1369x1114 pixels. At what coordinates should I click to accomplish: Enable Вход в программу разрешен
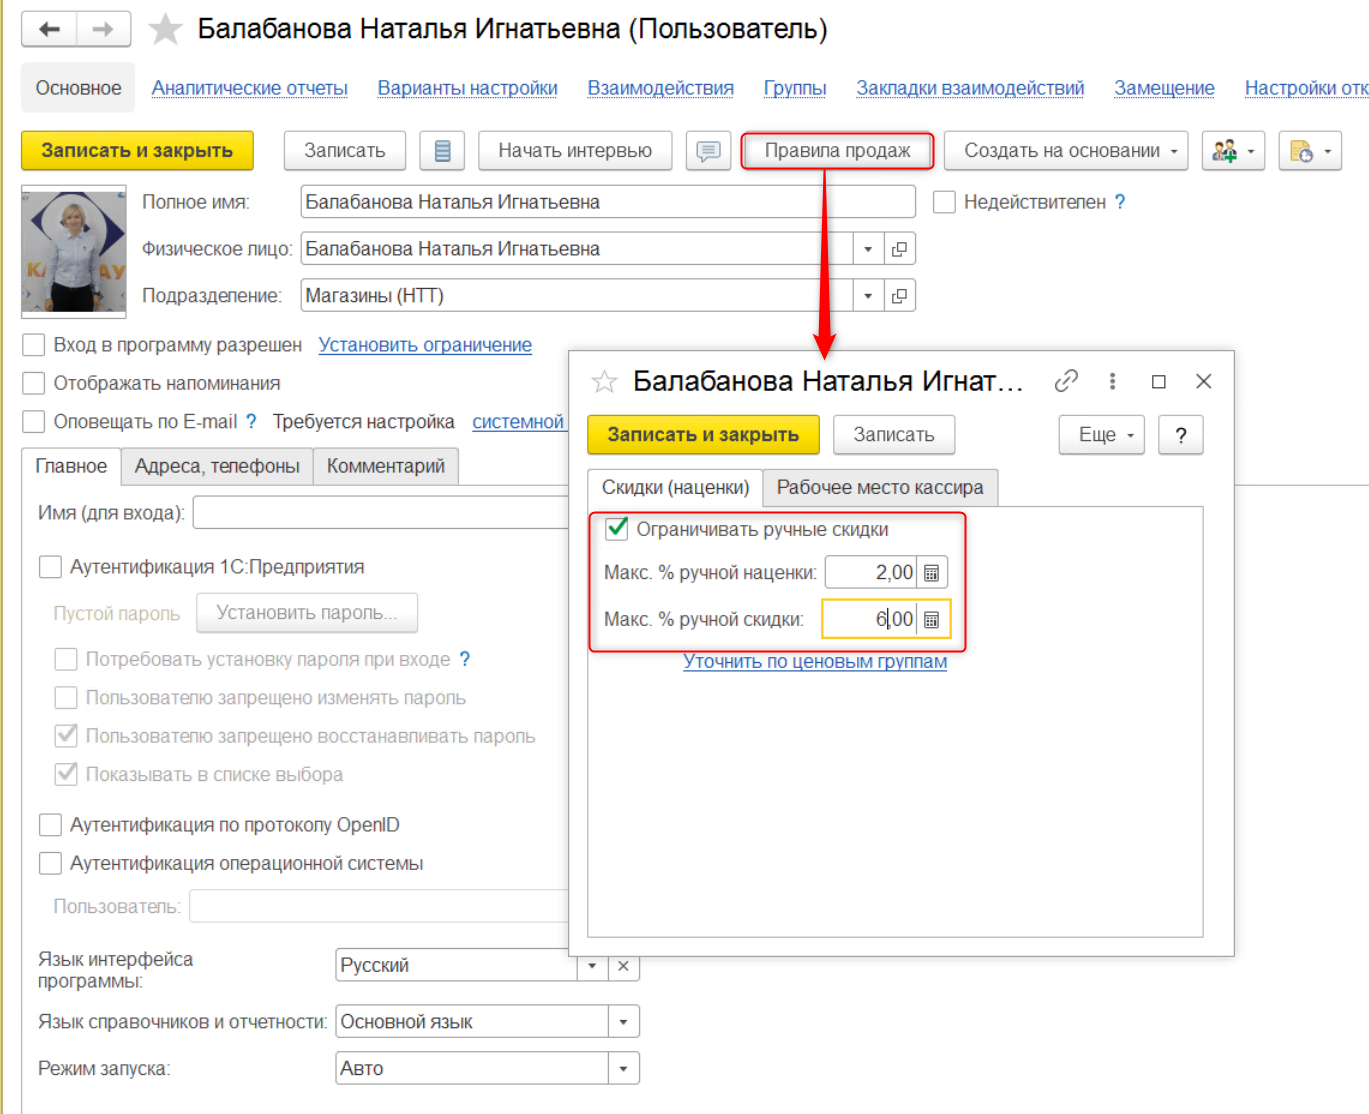pyautogui.click(x=34, y=345)
